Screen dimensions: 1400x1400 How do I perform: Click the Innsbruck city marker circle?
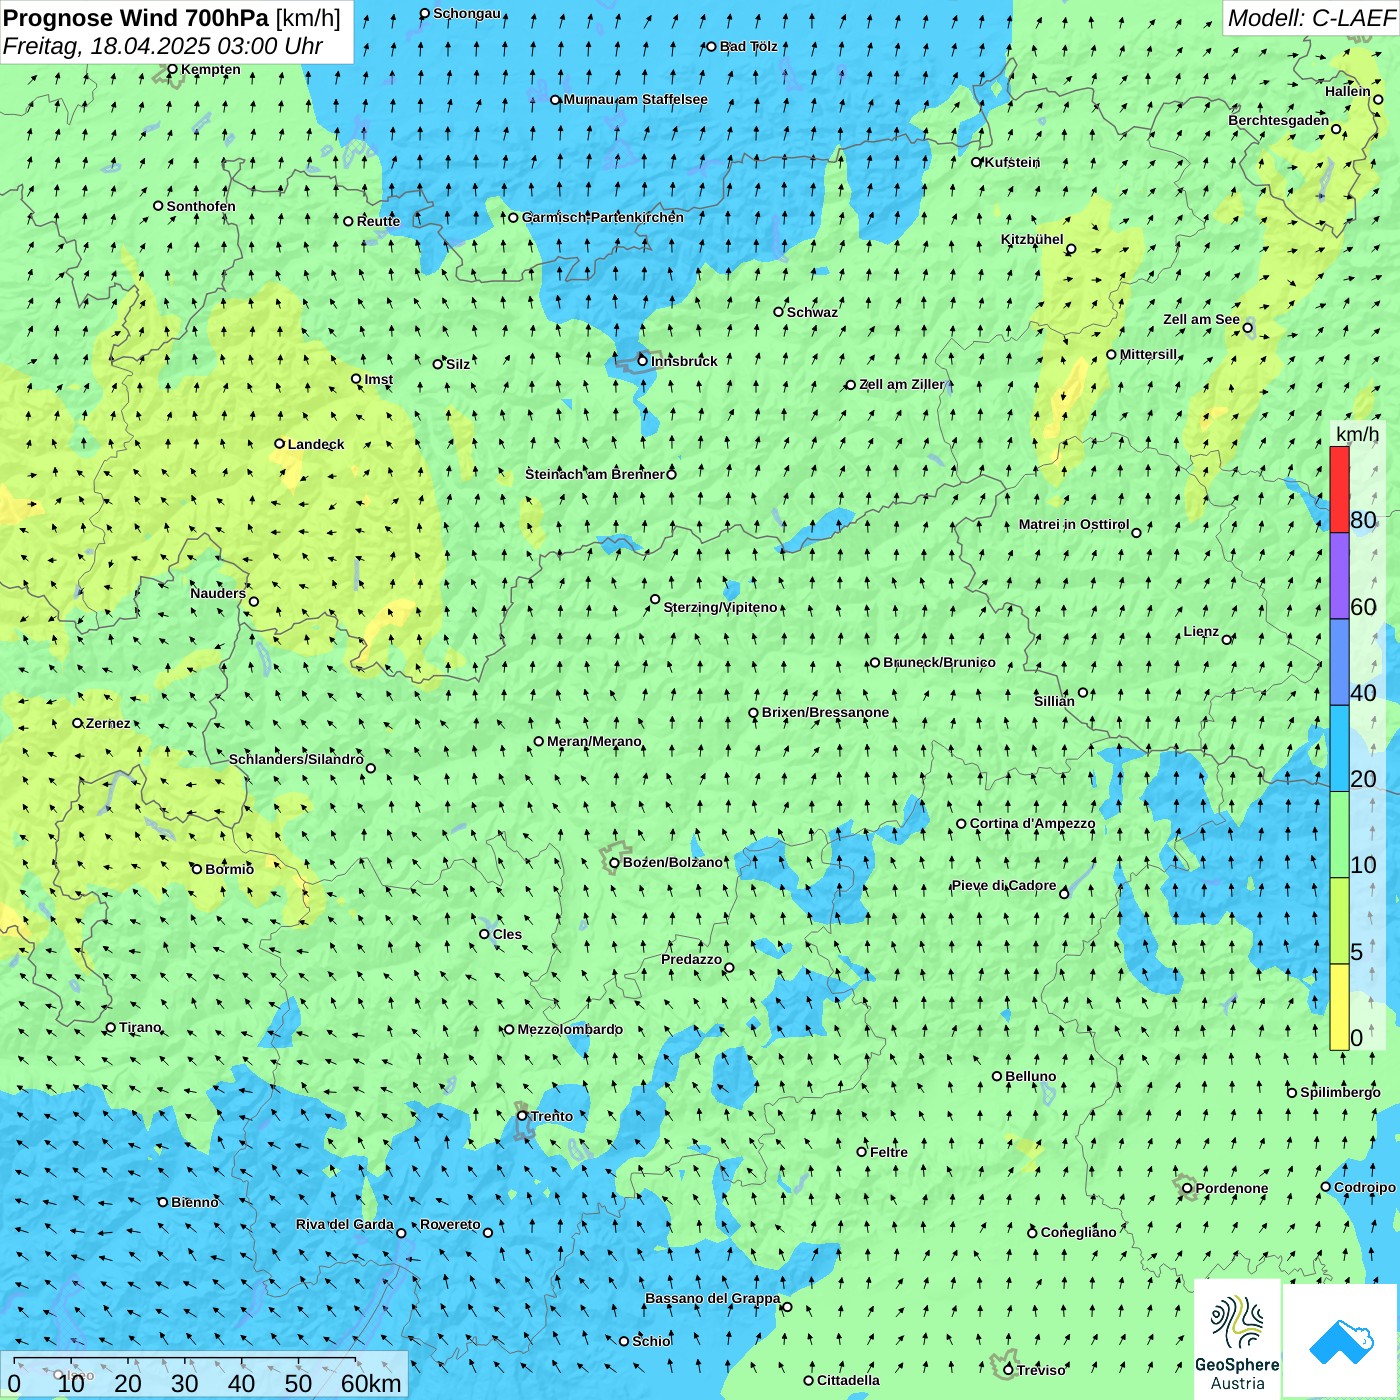(x=643, y=360)
